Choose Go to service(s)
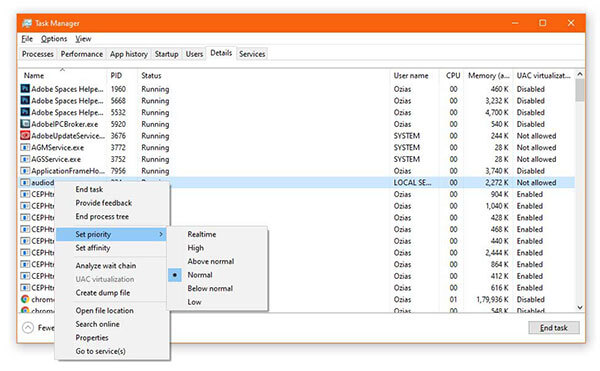 click(x=100, y=351)
